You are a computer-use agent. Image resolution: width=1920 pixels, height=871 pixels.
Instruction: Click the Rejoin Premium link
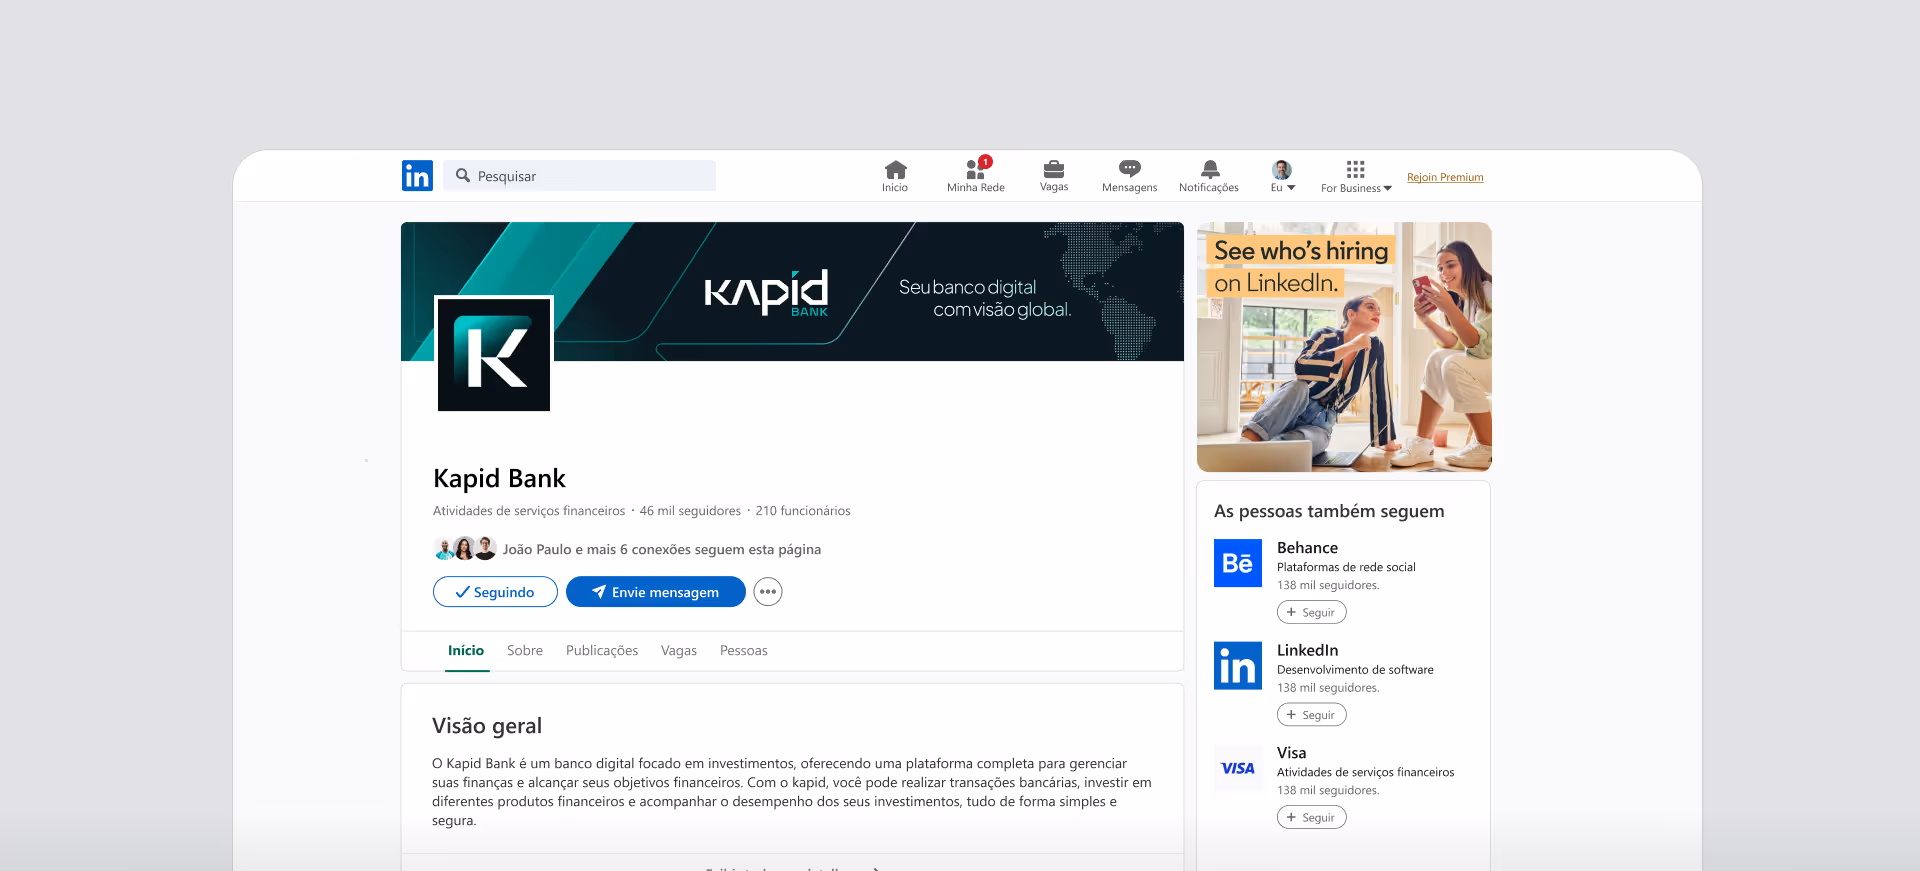click(1444, 177)
